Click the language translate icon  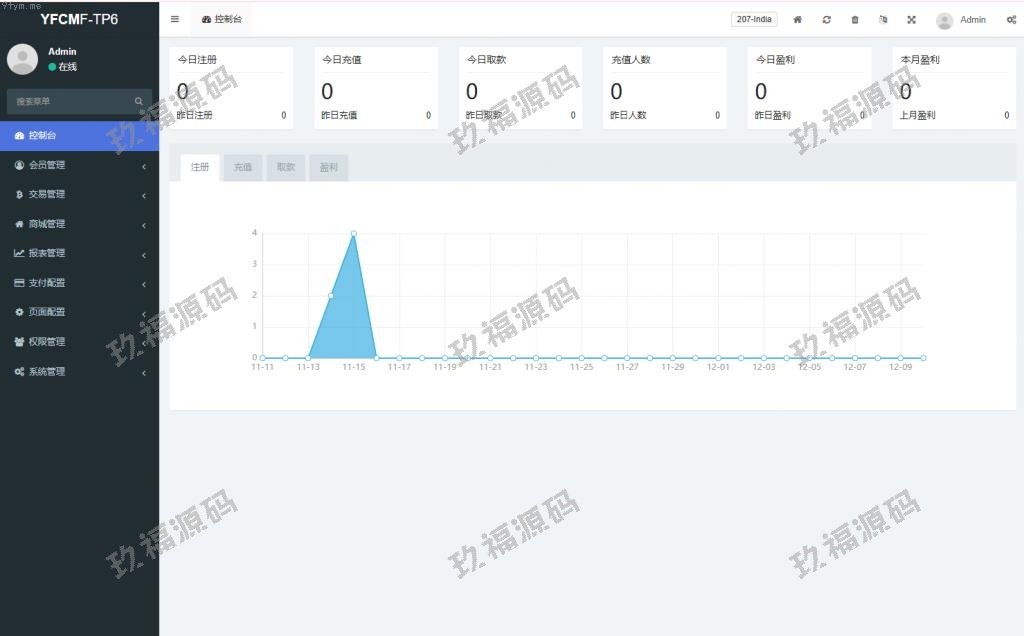[882, 20]
